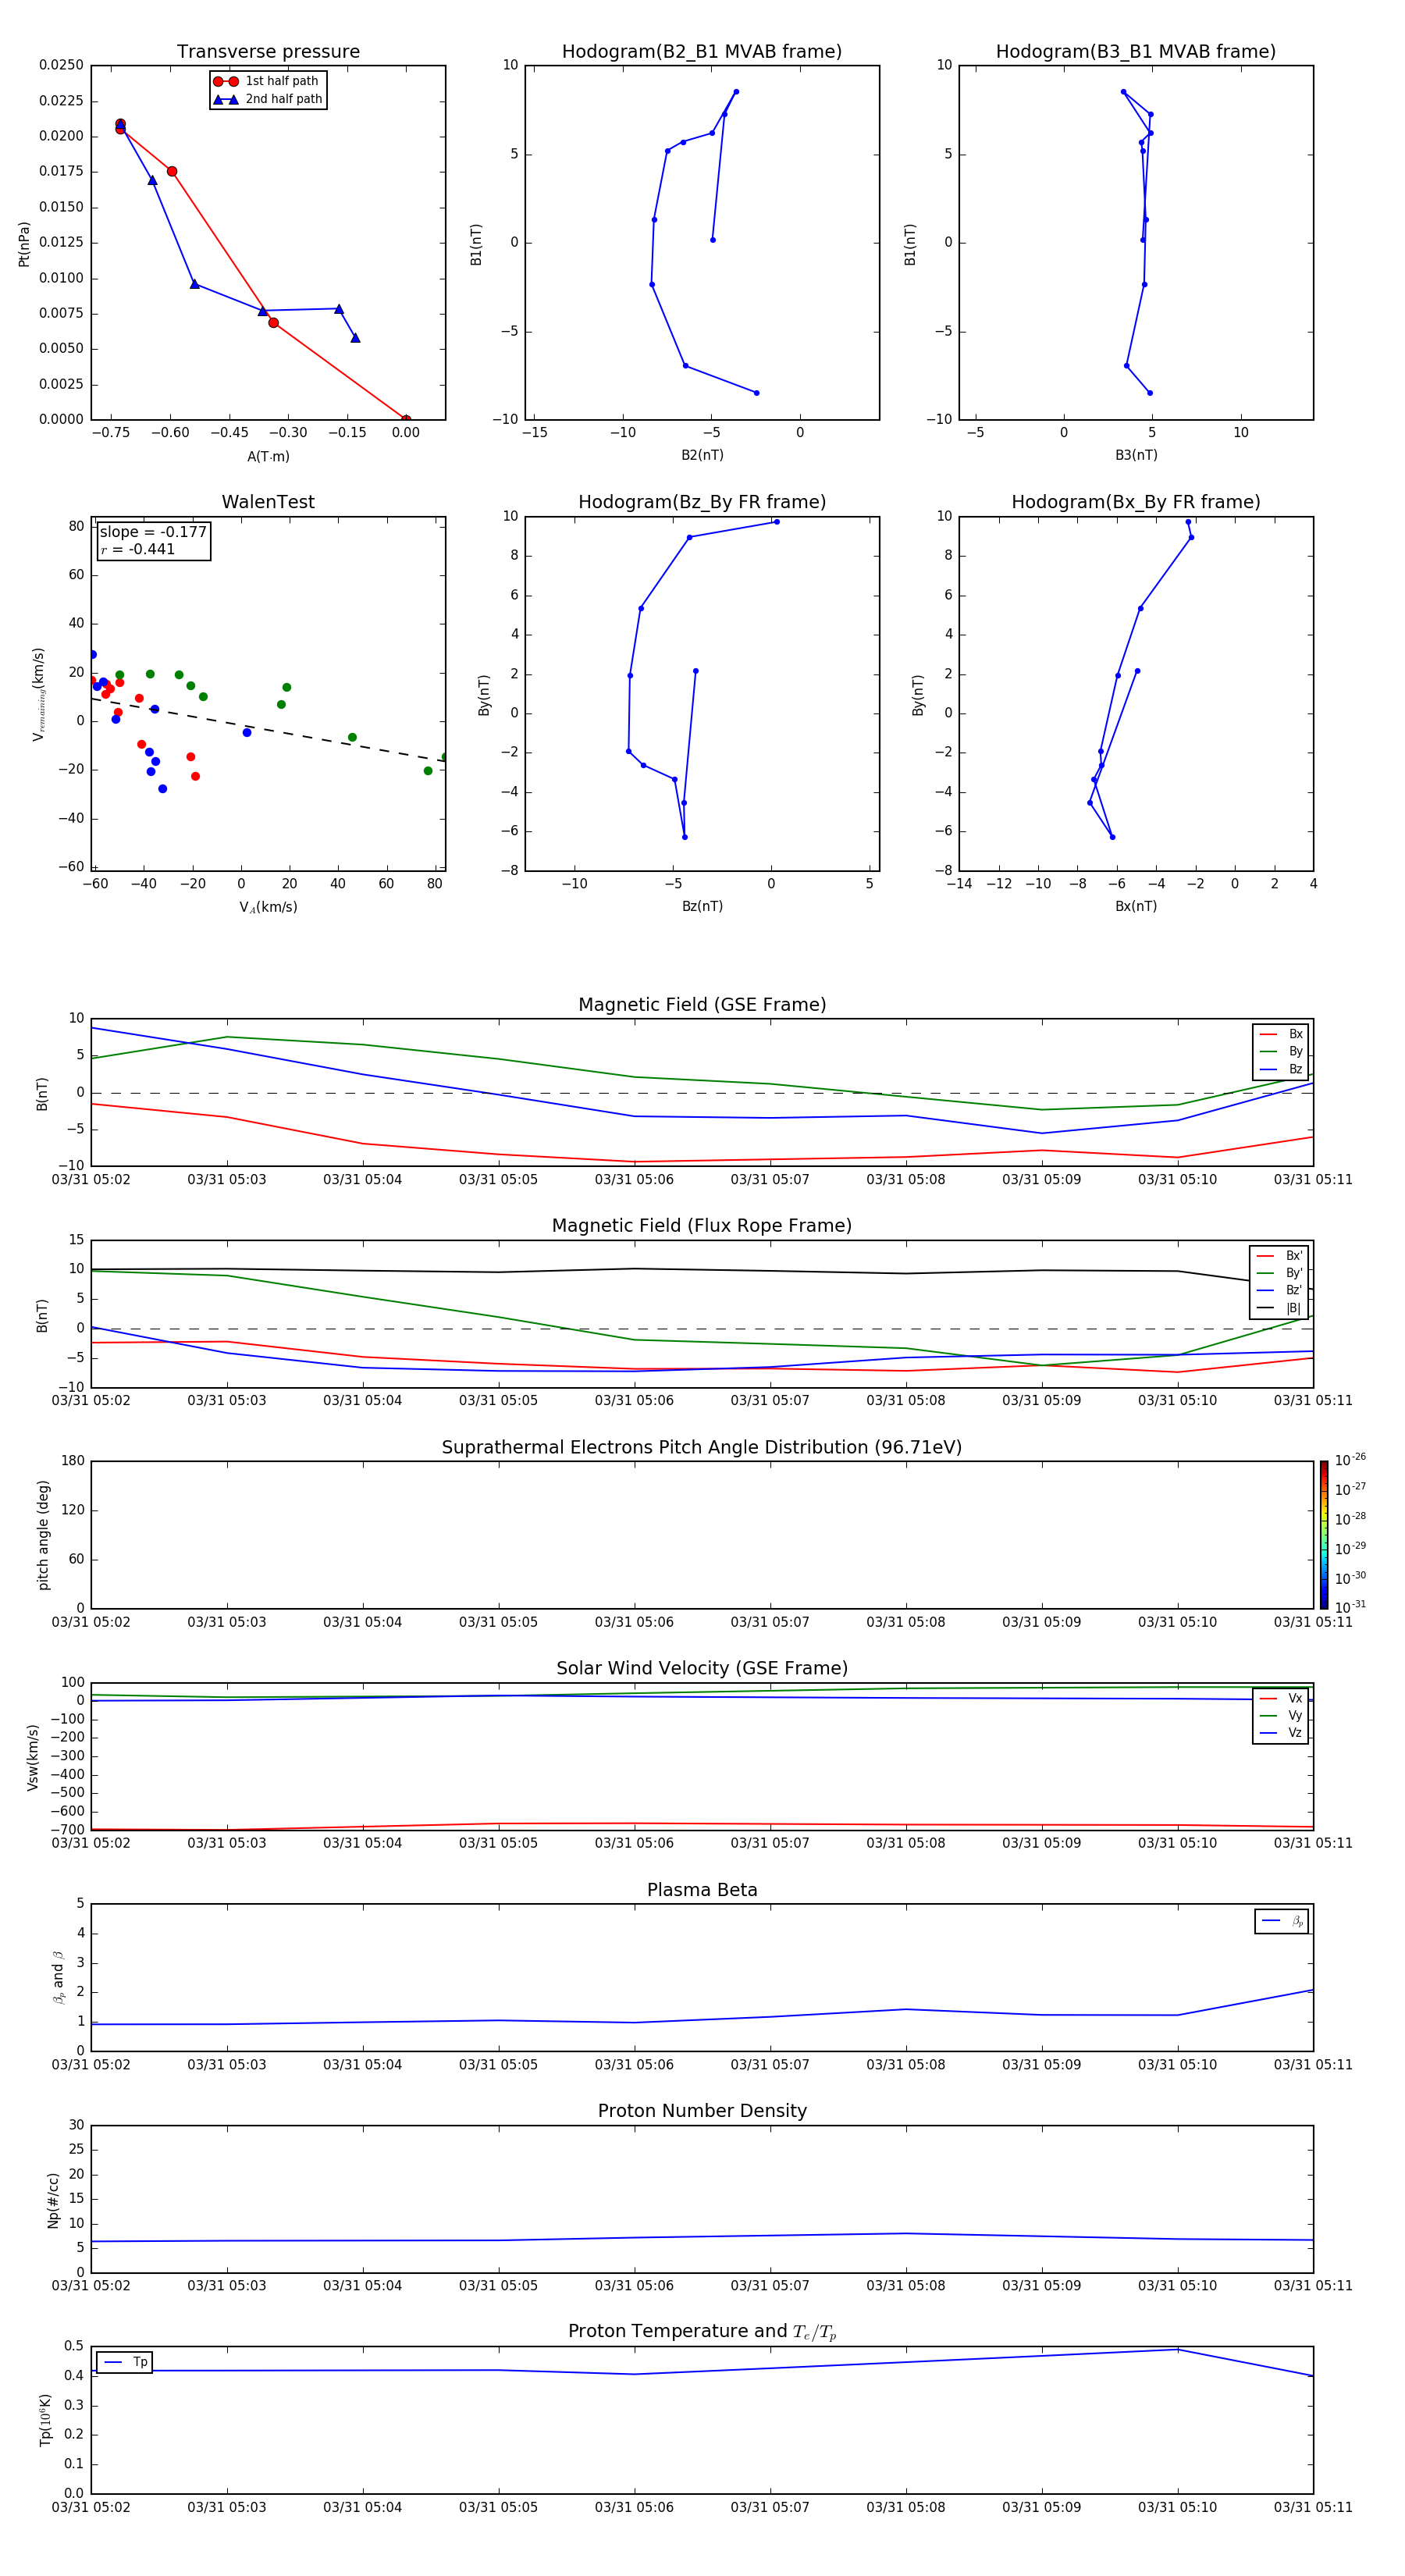Click "Bz'" legend entry in Flux Rope plot

pyautogui.click(x=1279, y=1290)
